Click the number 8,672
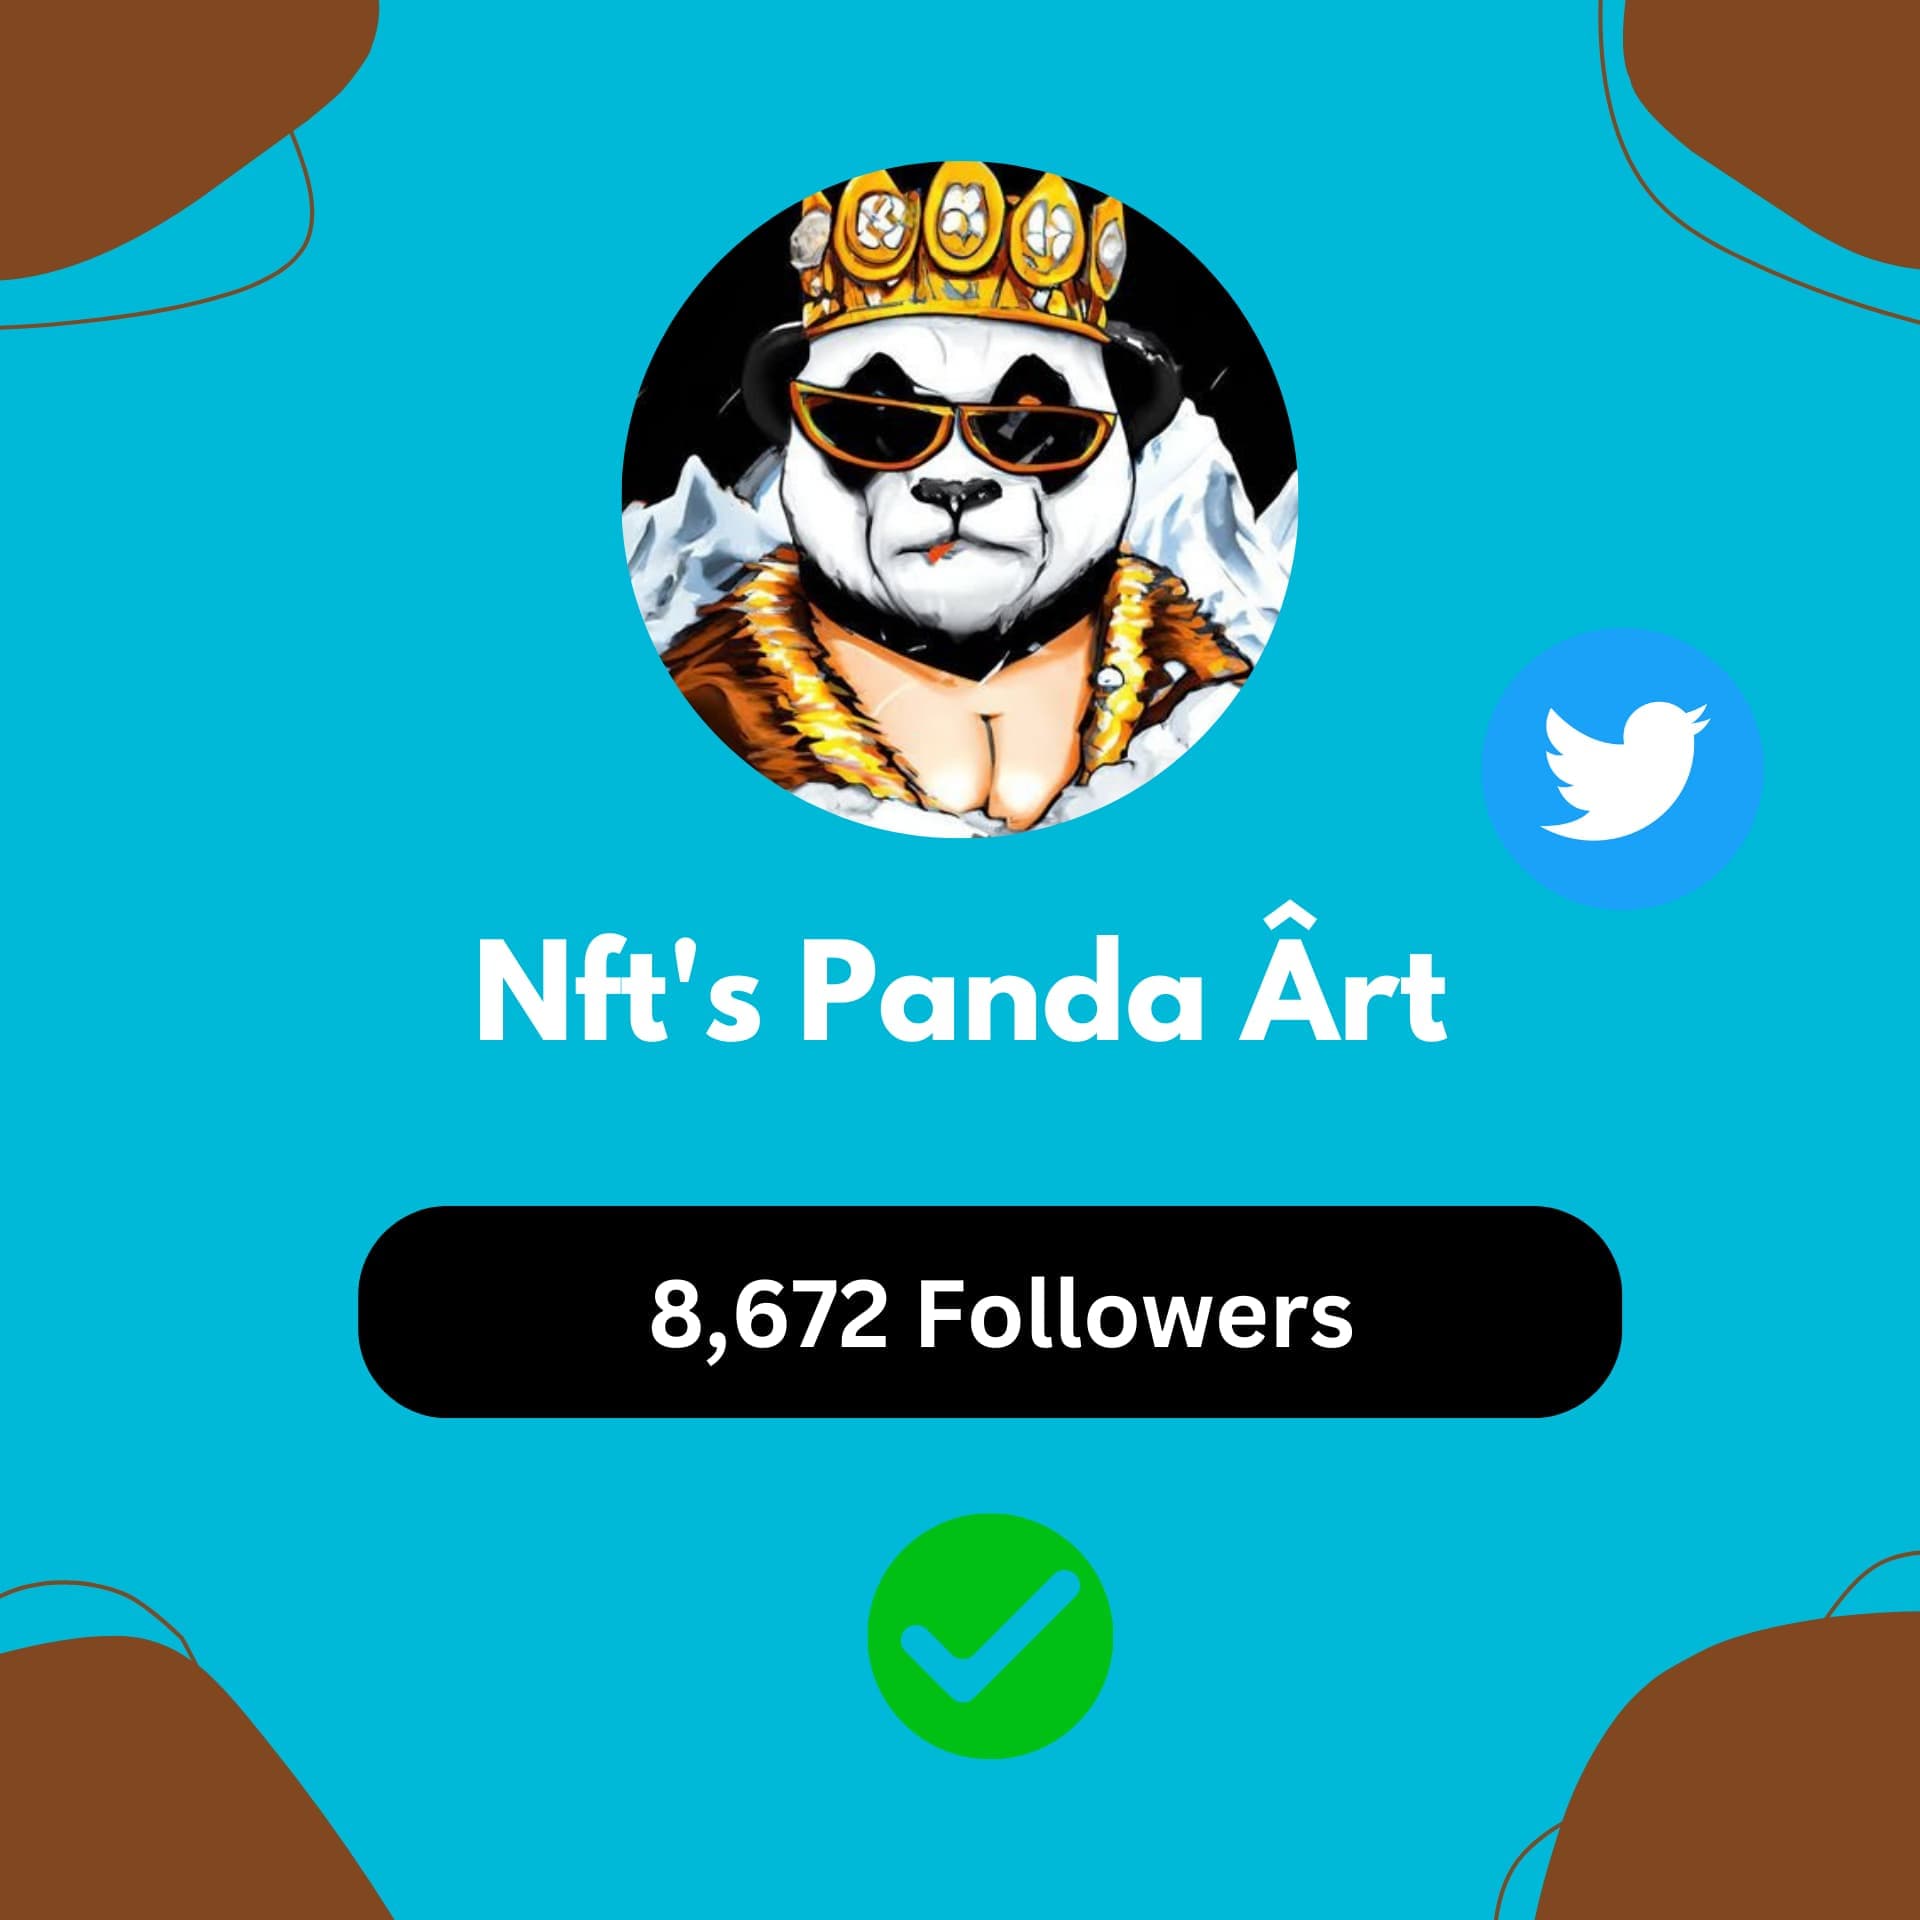The width and height of the screenshot is (1920, 1920). (768, 1316)
